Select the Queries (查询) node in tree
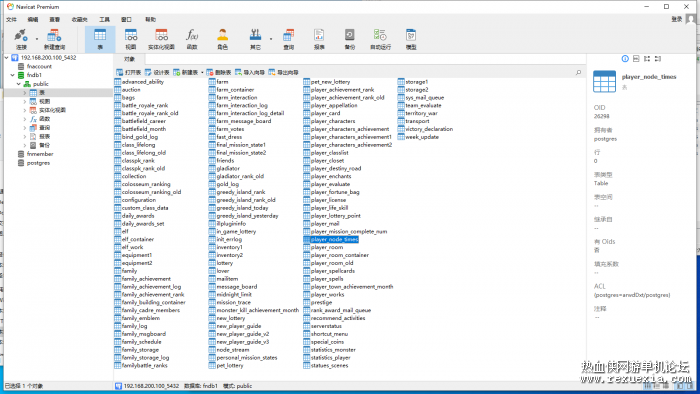700x394 pixels. [45, 128]
